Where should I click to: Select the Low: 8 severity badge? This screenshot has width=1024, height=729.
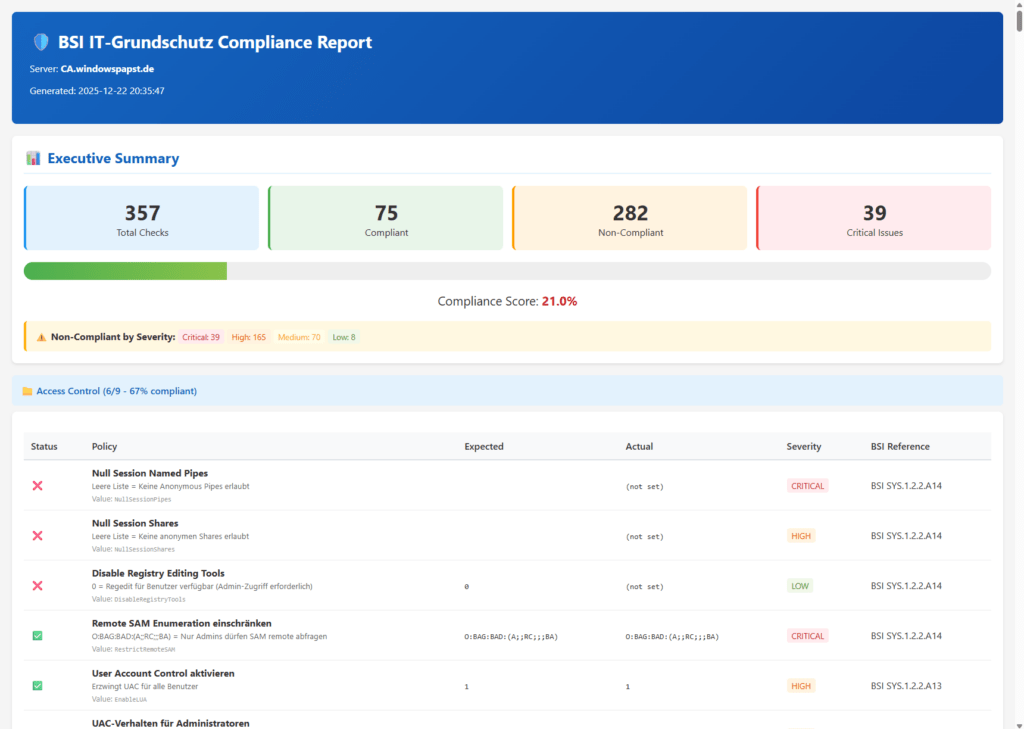click(343, 336)
